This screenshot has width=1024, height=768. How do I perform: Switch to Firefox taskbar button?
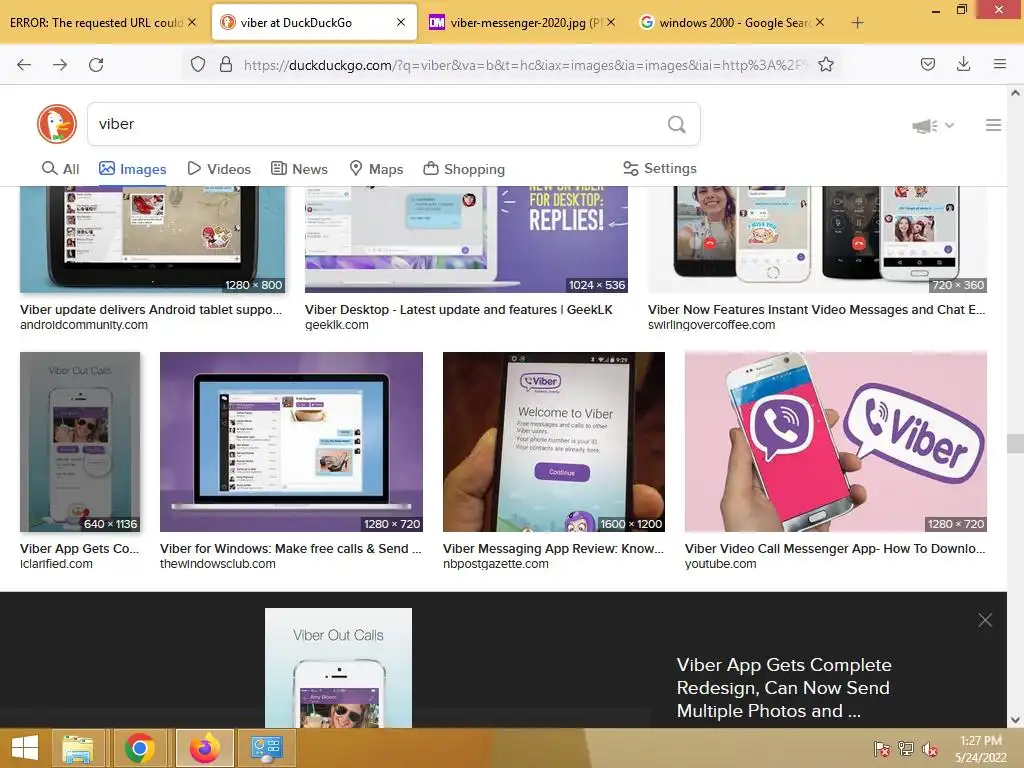(x=204, y=748)
